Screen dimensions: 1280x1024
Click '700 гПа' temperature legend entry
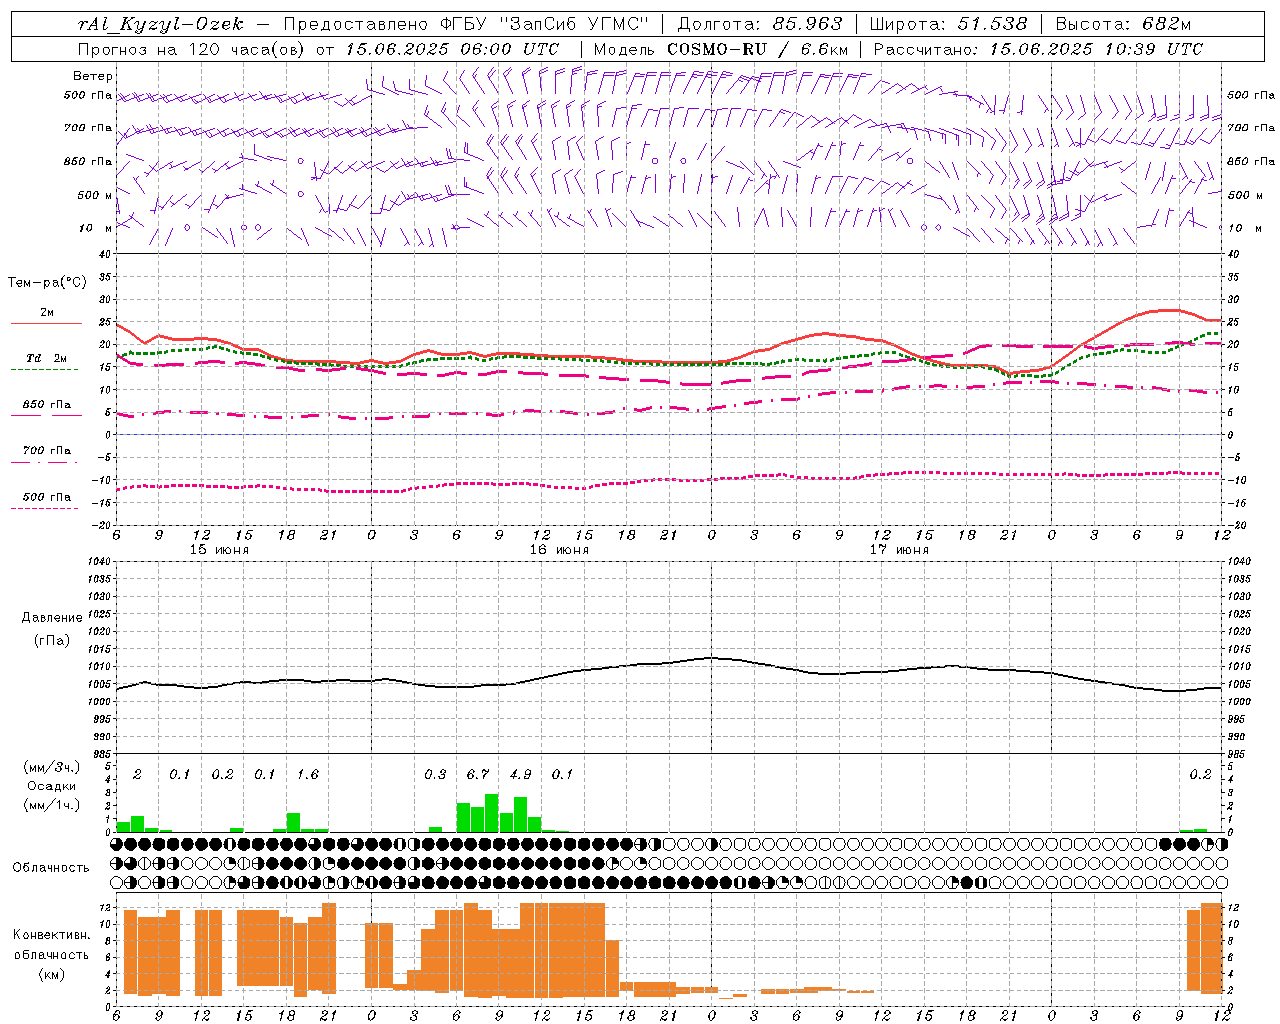[47, 450]
